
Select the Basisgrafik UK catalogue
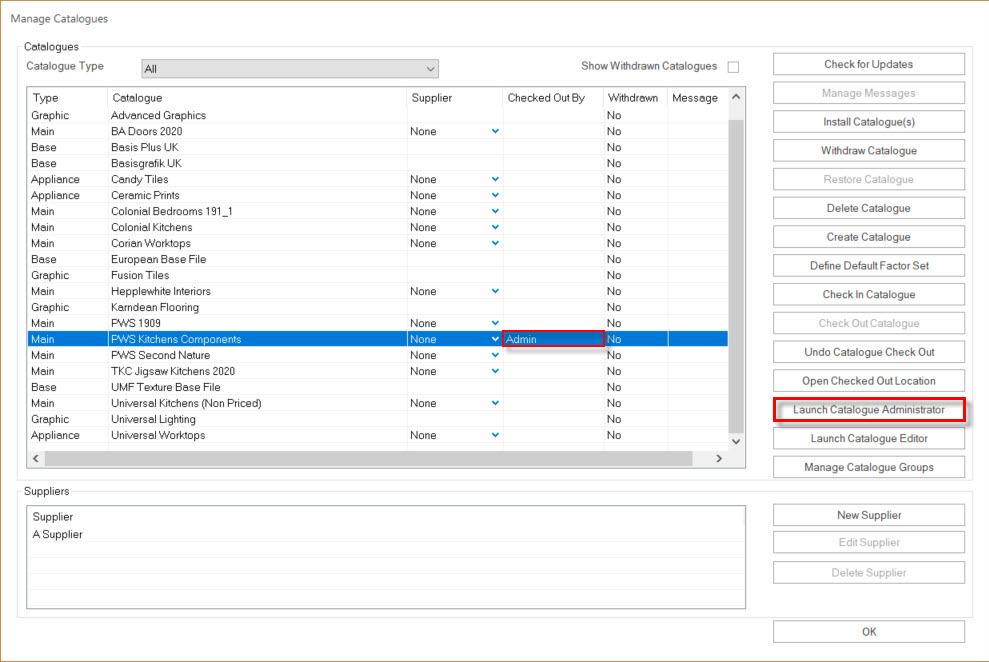coord(378,163)
